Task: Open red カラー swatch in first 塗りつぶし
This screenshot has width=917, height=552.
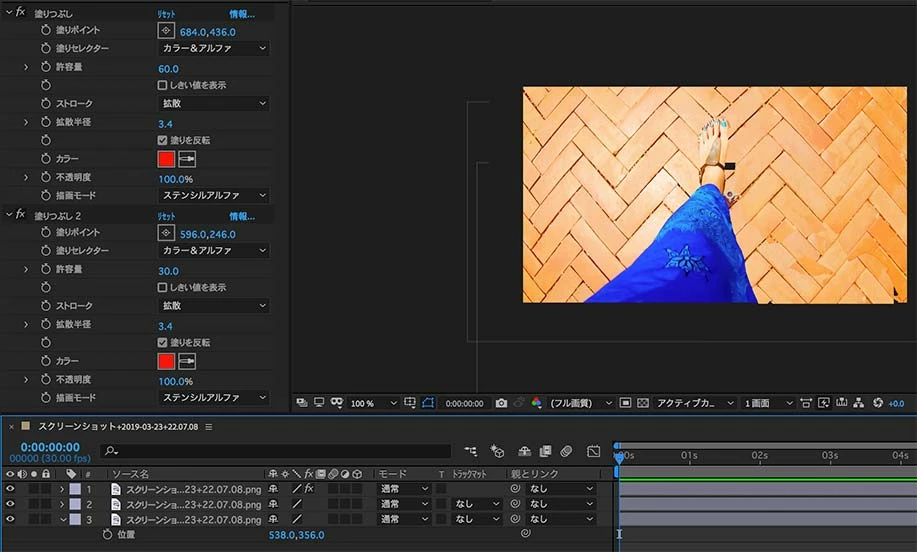Action: pyautogui.click(x=166, y=158)
